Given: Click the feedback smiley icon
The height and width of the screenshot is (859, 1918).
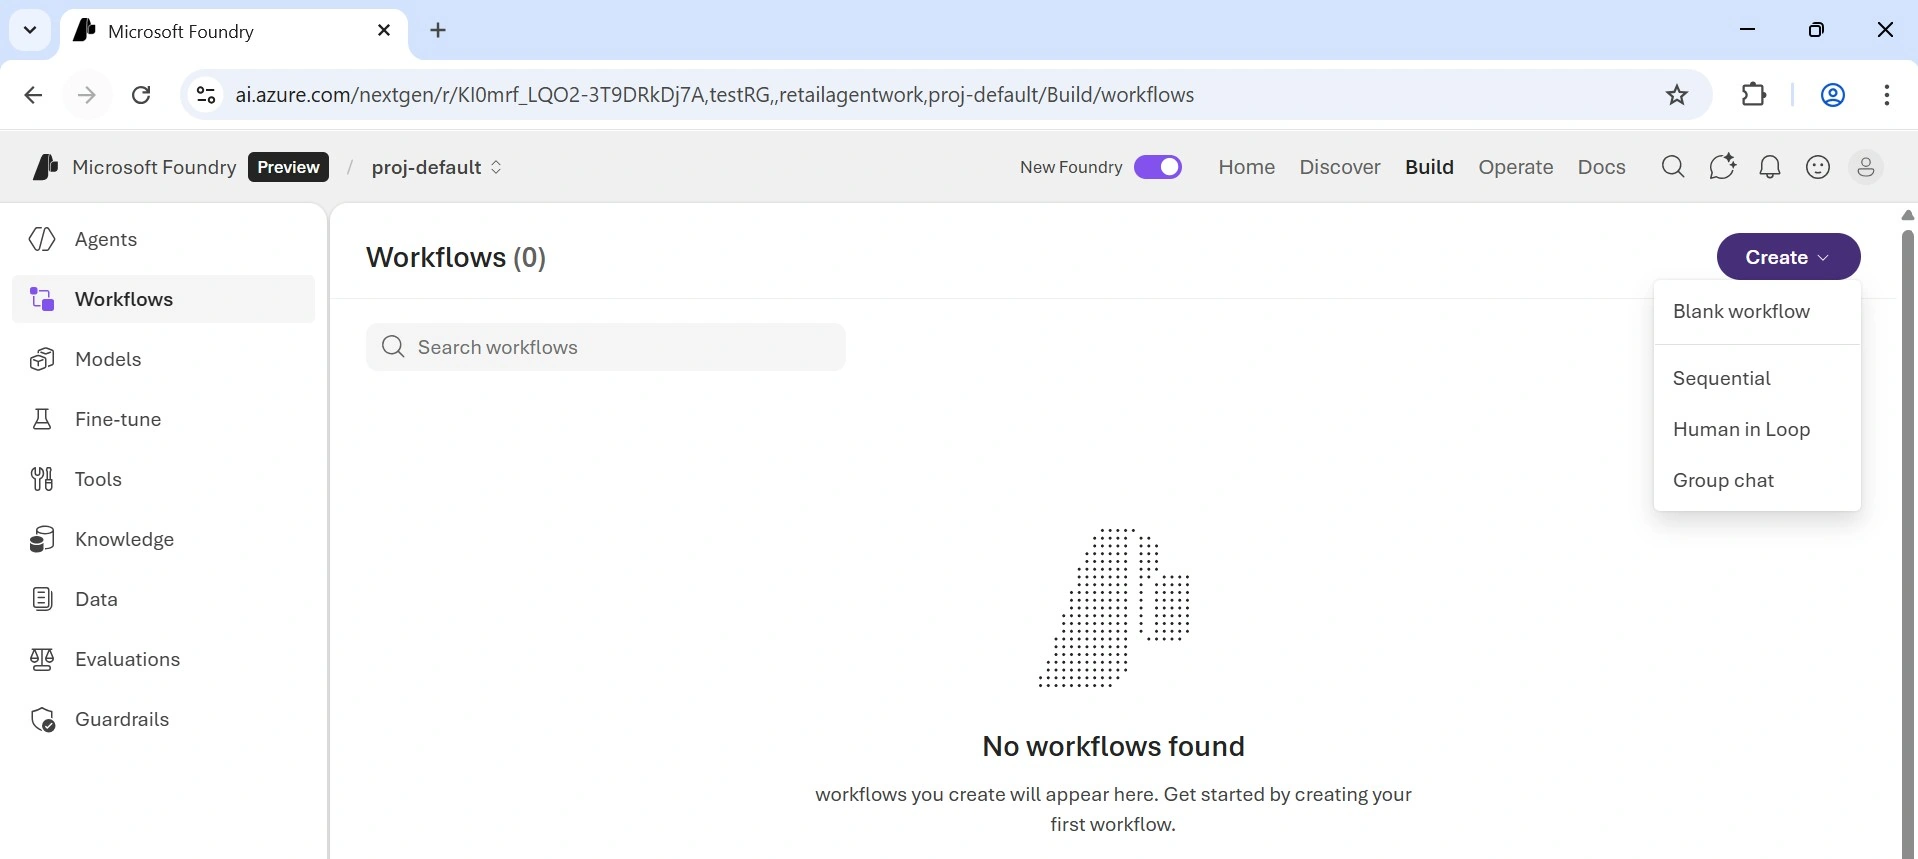Looking at the screenshot, I should (x=1818, y=167).
